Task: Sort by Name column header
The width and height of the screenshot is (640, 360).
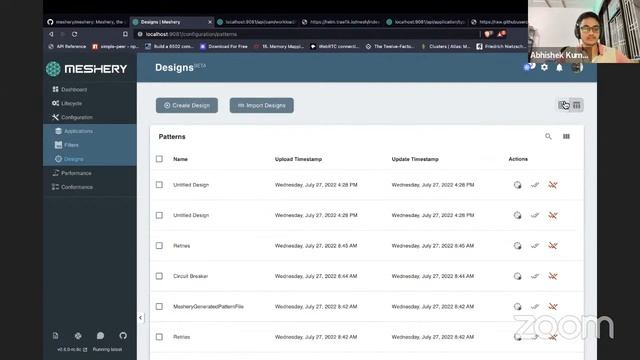Action: [180, 159]
